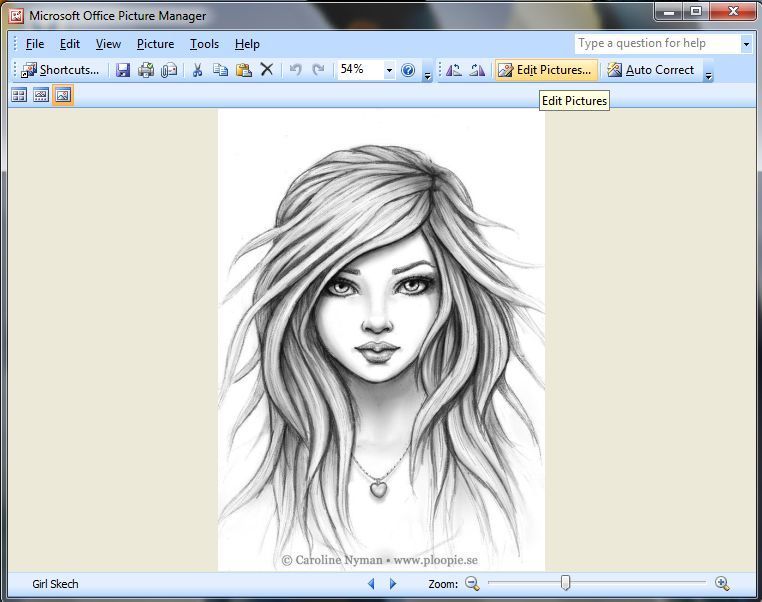Maximize the Picture Manager window
This screenshot has width=762, height=602.
[x=696, y=11]
